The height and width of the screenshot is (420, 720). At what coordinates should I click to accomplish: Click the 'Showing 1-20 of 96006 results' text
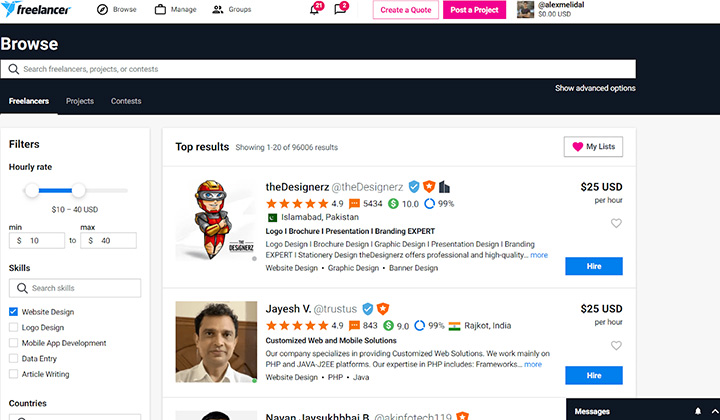coord(287,147)
